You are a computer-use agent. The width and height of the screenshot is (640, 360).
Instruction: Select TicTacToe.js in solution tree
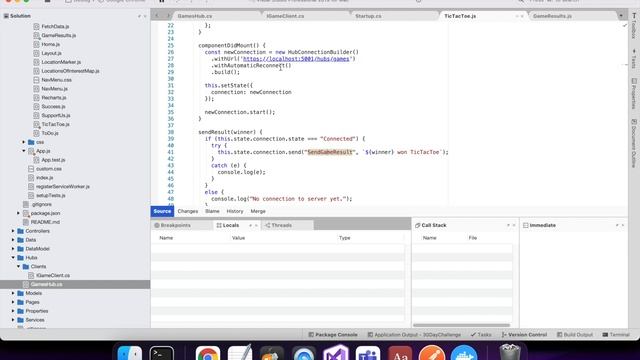pos(56,124)
